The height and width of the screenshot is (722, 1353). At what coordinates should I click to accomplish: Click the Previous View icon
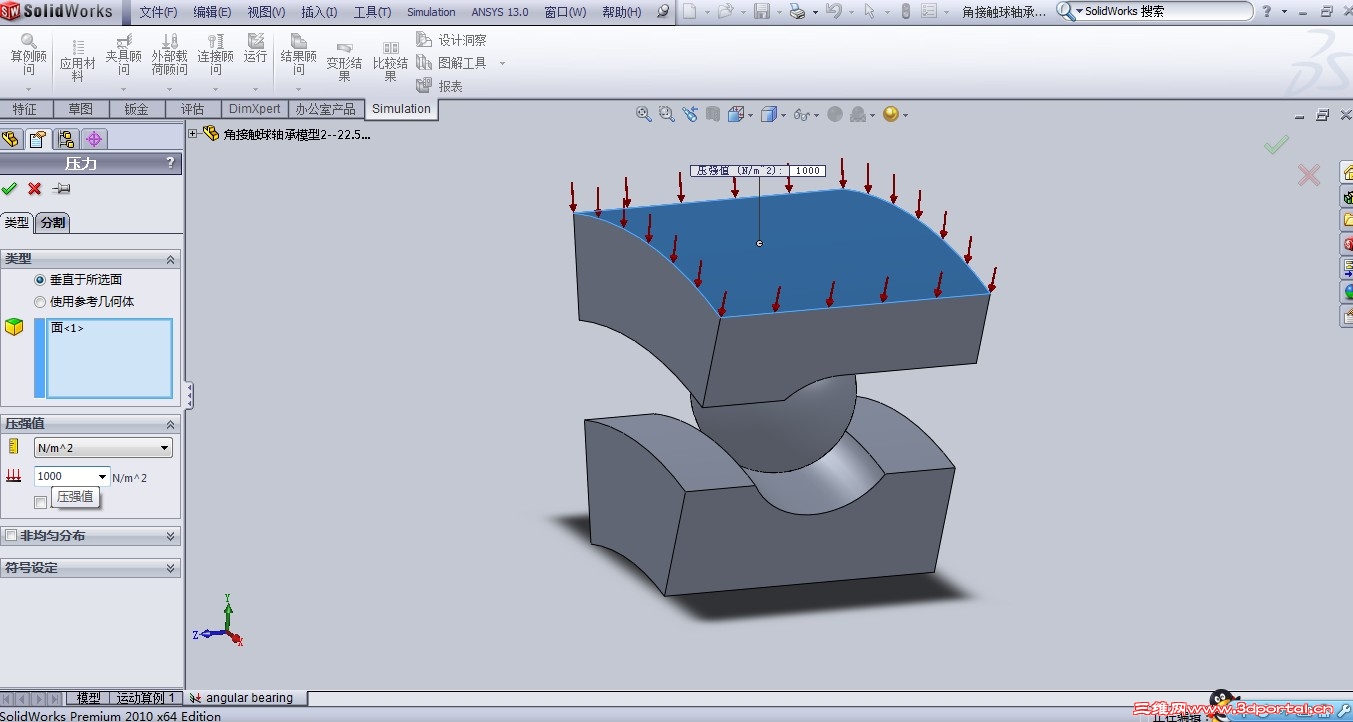(x=690, y=114)
